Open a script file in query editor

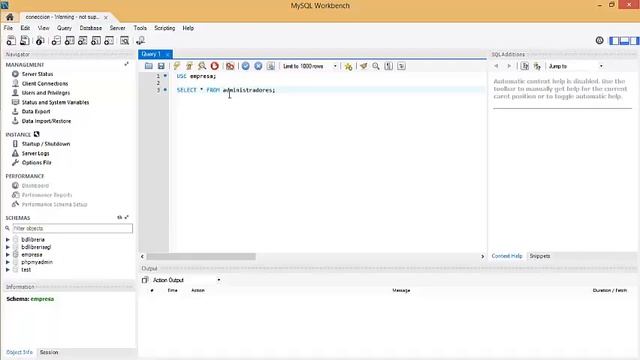149,66
